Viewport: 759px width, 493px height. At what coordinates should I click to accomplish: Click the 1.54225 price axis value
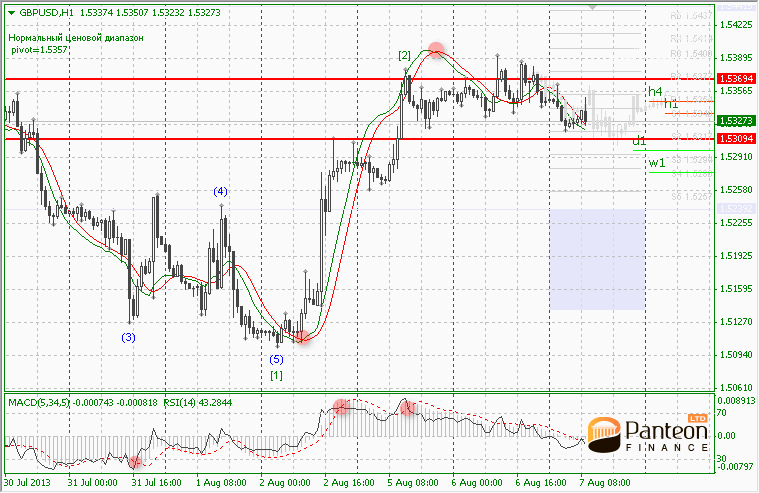(x=736, y=25)
